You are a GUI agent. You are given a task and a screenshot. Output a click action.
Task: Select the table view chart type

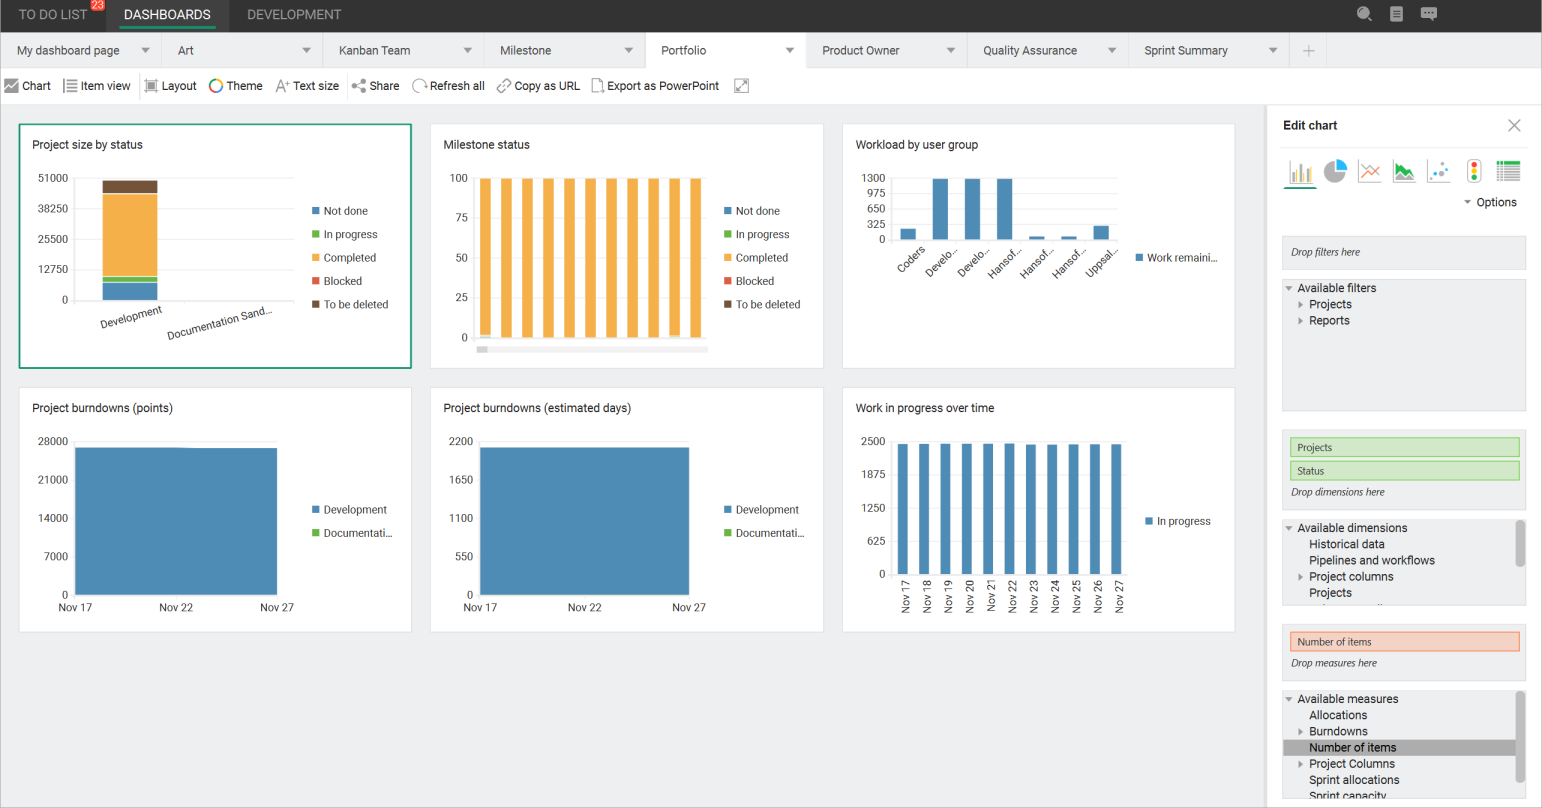(x=1508, y=170)
